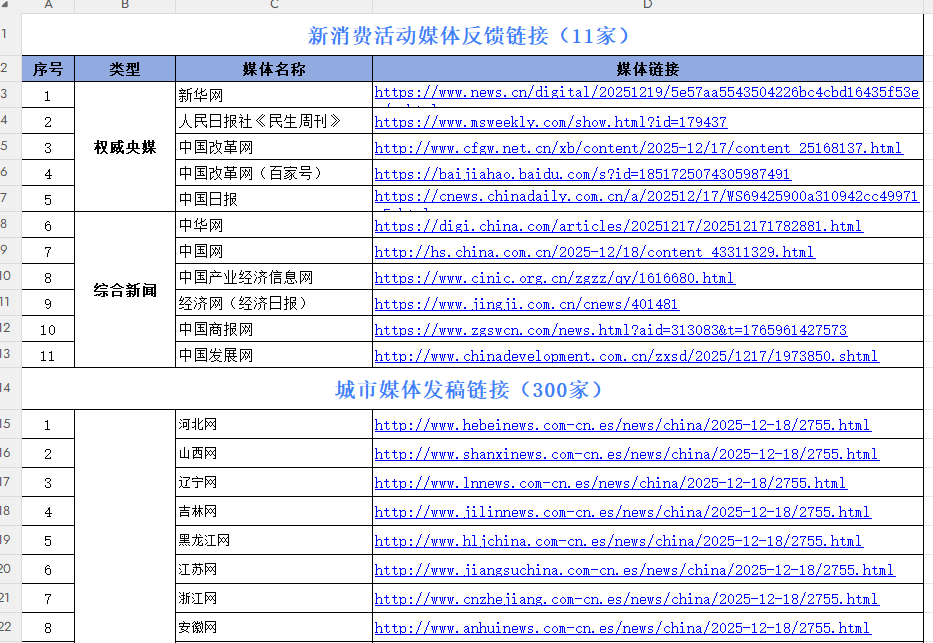This screenshot has height=643, width=933.
Task: Select row 1 header
Action: click(x=11, y=32)
